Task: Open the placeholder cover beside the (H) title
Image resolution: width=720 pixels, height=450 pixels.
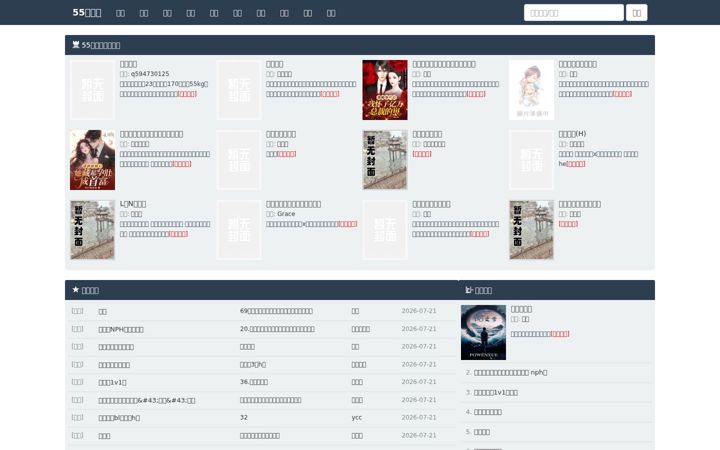Action: [x=531, y=160]
